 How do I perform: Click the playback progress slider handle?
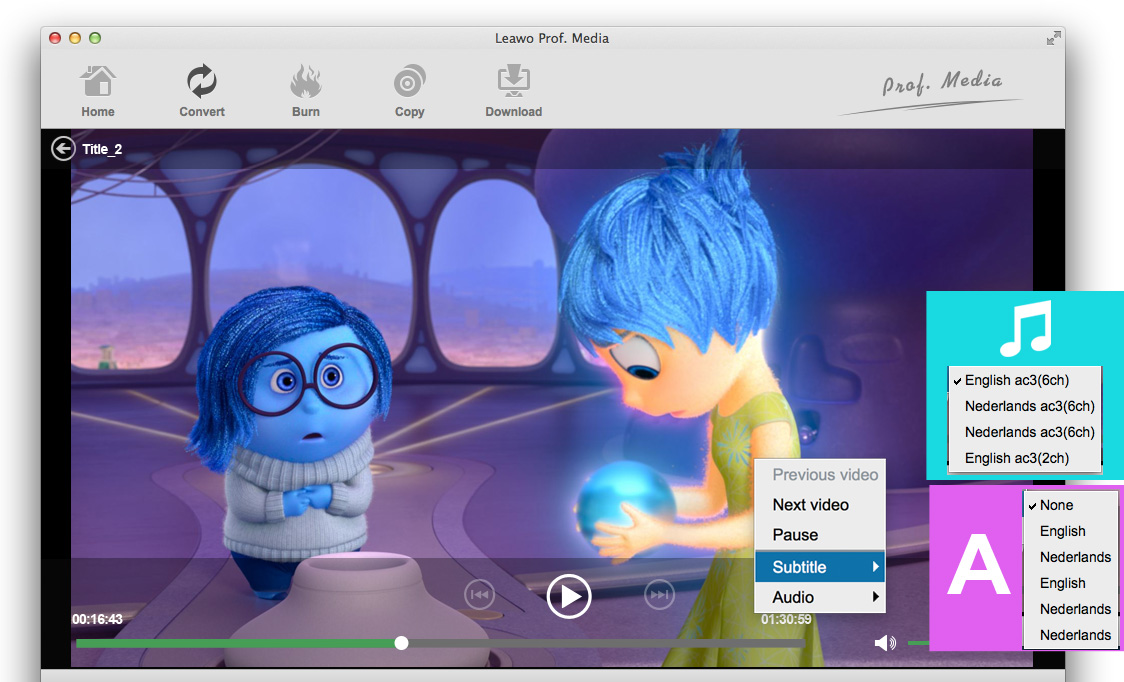pyautogui.click(x=401, y=643)
